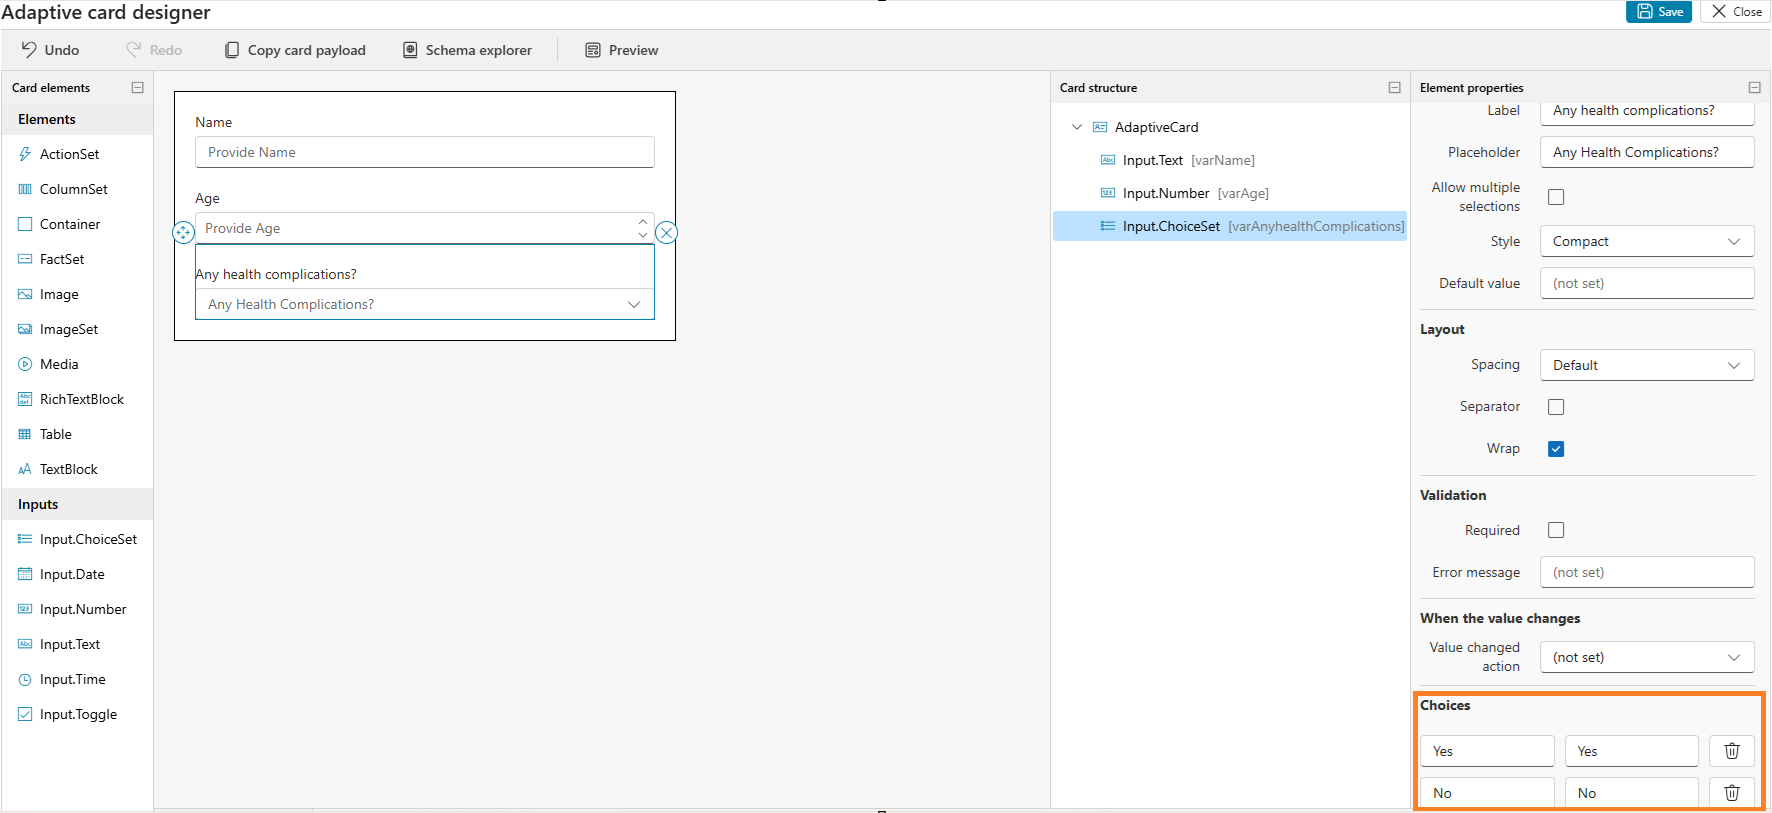Enable Allow multiple selections checkbox
1772x813 pixels.
(x=1556, y=197)
